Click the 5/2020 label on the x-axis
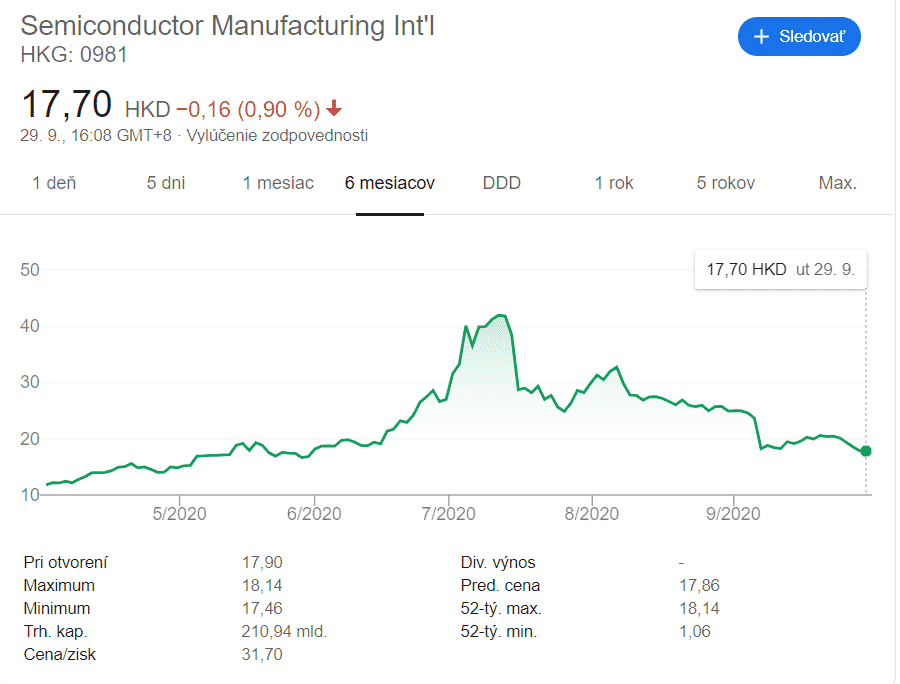The image size is (900, 684). [x=179, y=514]
